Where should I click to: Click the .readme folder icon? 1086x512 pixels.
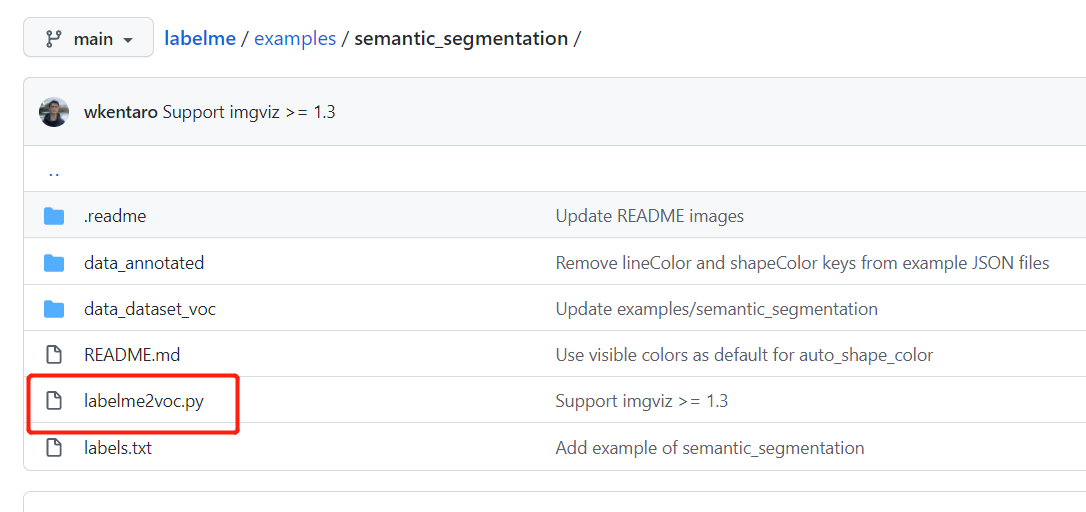[54, 216]
